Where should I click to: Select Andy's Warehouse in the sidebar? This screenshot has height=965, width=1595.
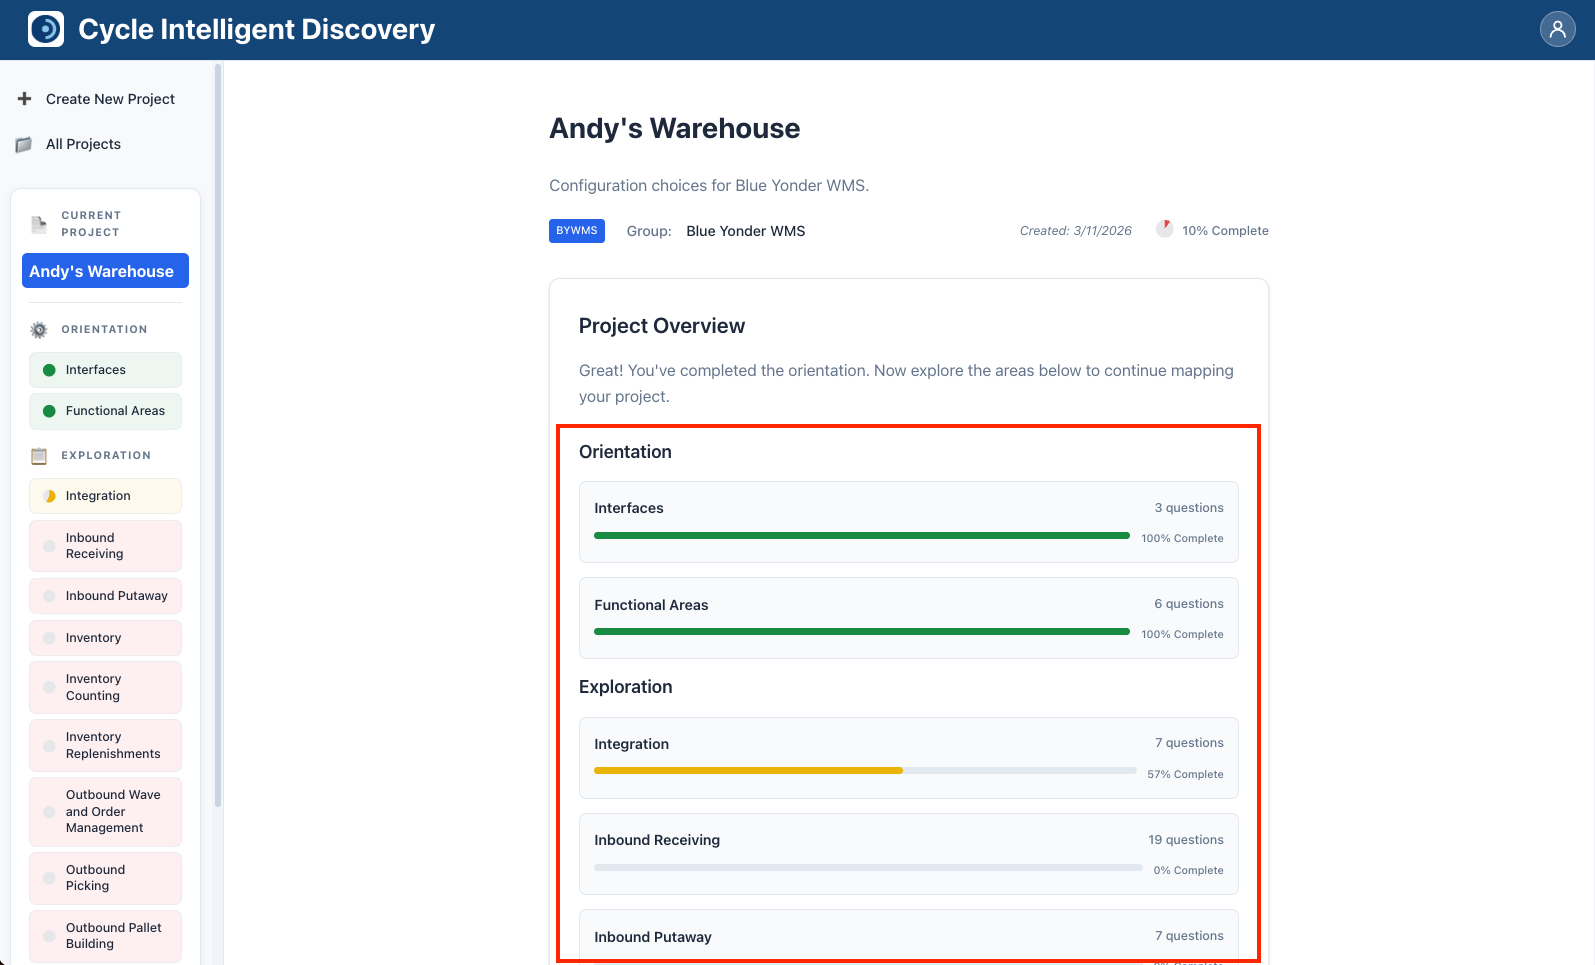tap(105, 271)
